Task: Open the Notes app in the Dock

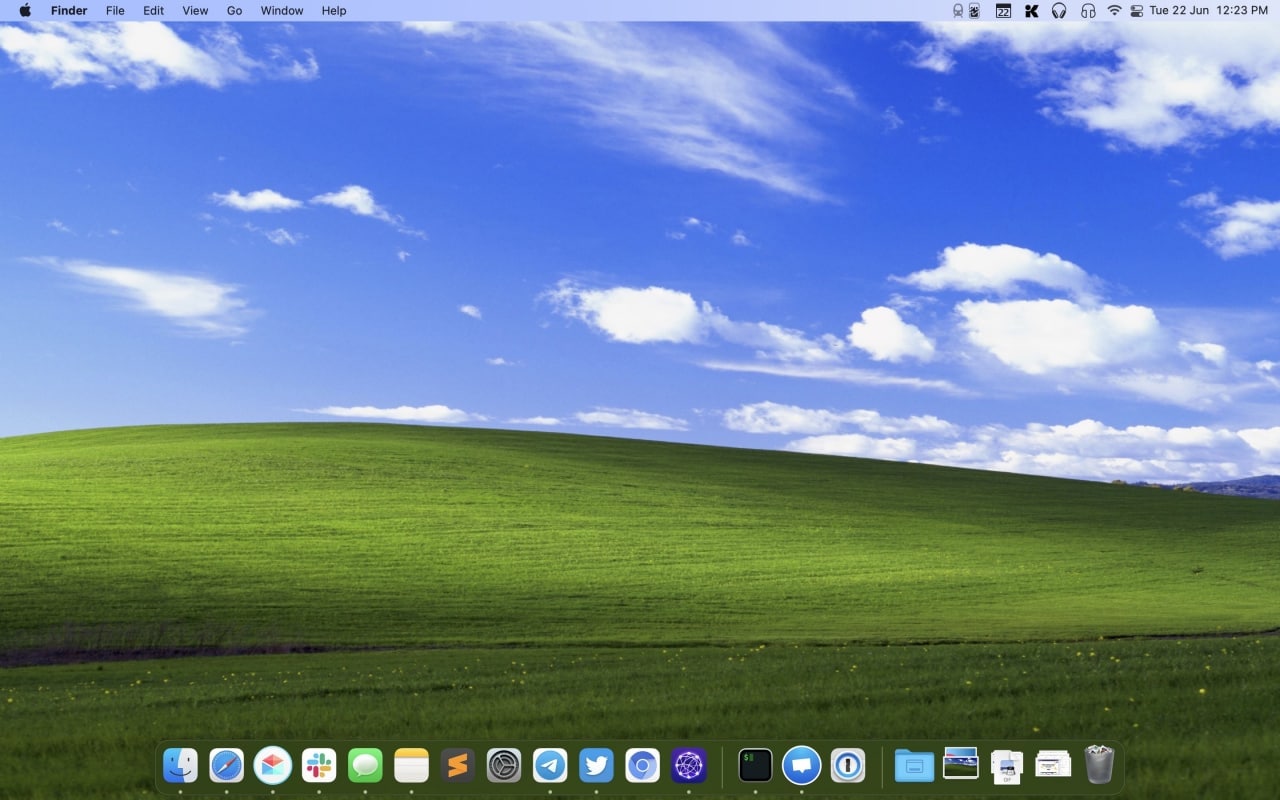Action: 411,766
